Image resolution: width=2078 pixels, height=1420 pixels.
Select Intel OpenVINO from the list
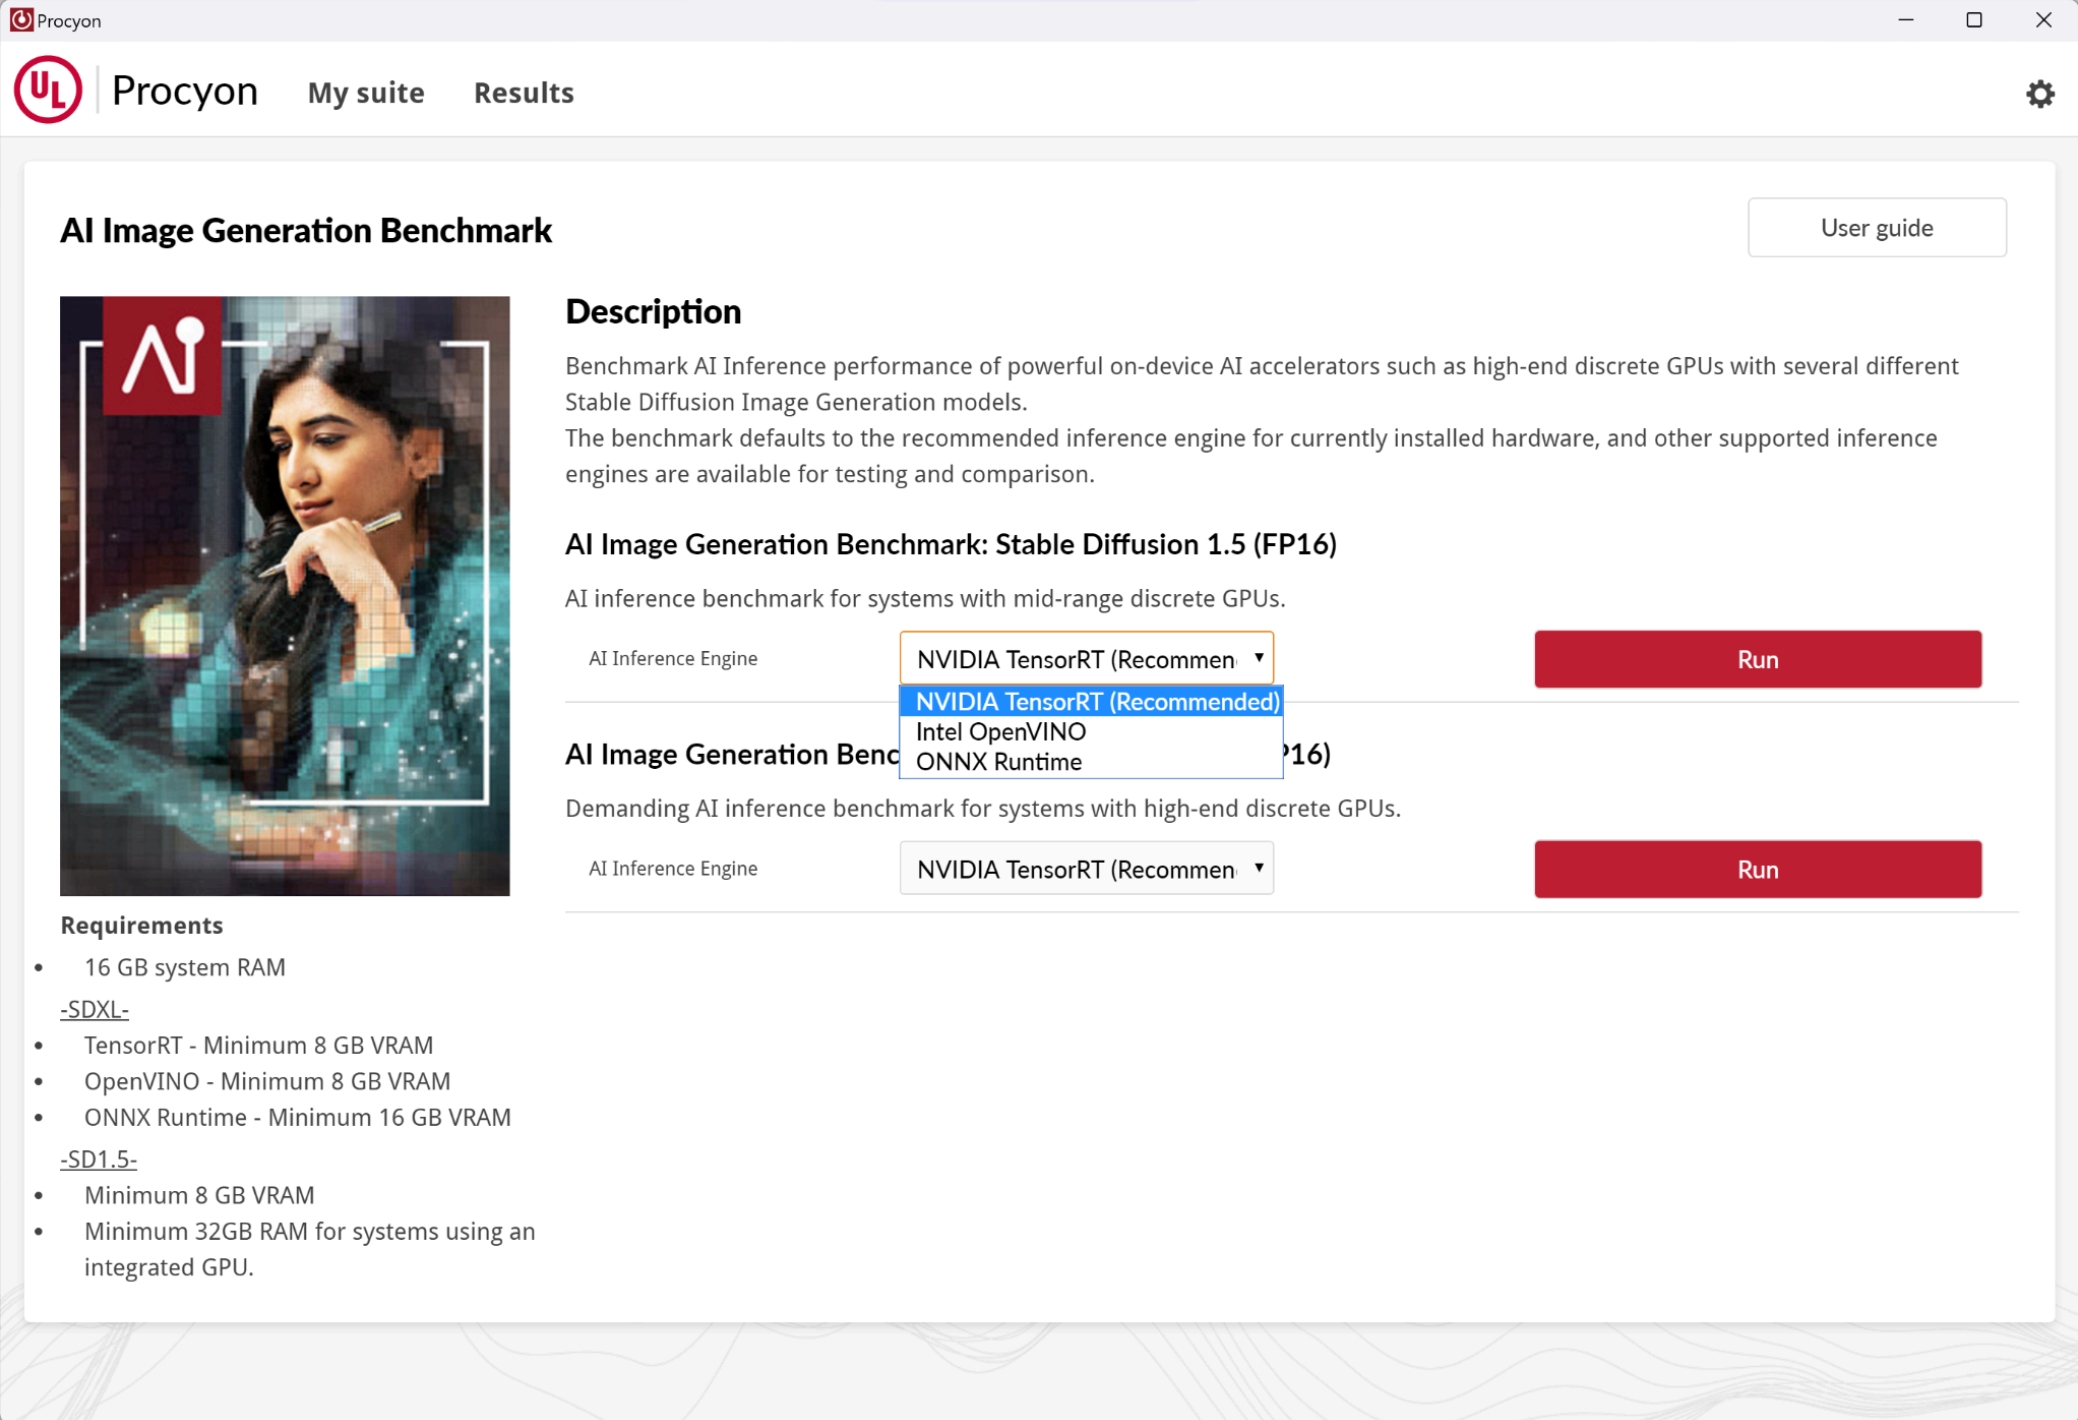[x=1091, y=731]
